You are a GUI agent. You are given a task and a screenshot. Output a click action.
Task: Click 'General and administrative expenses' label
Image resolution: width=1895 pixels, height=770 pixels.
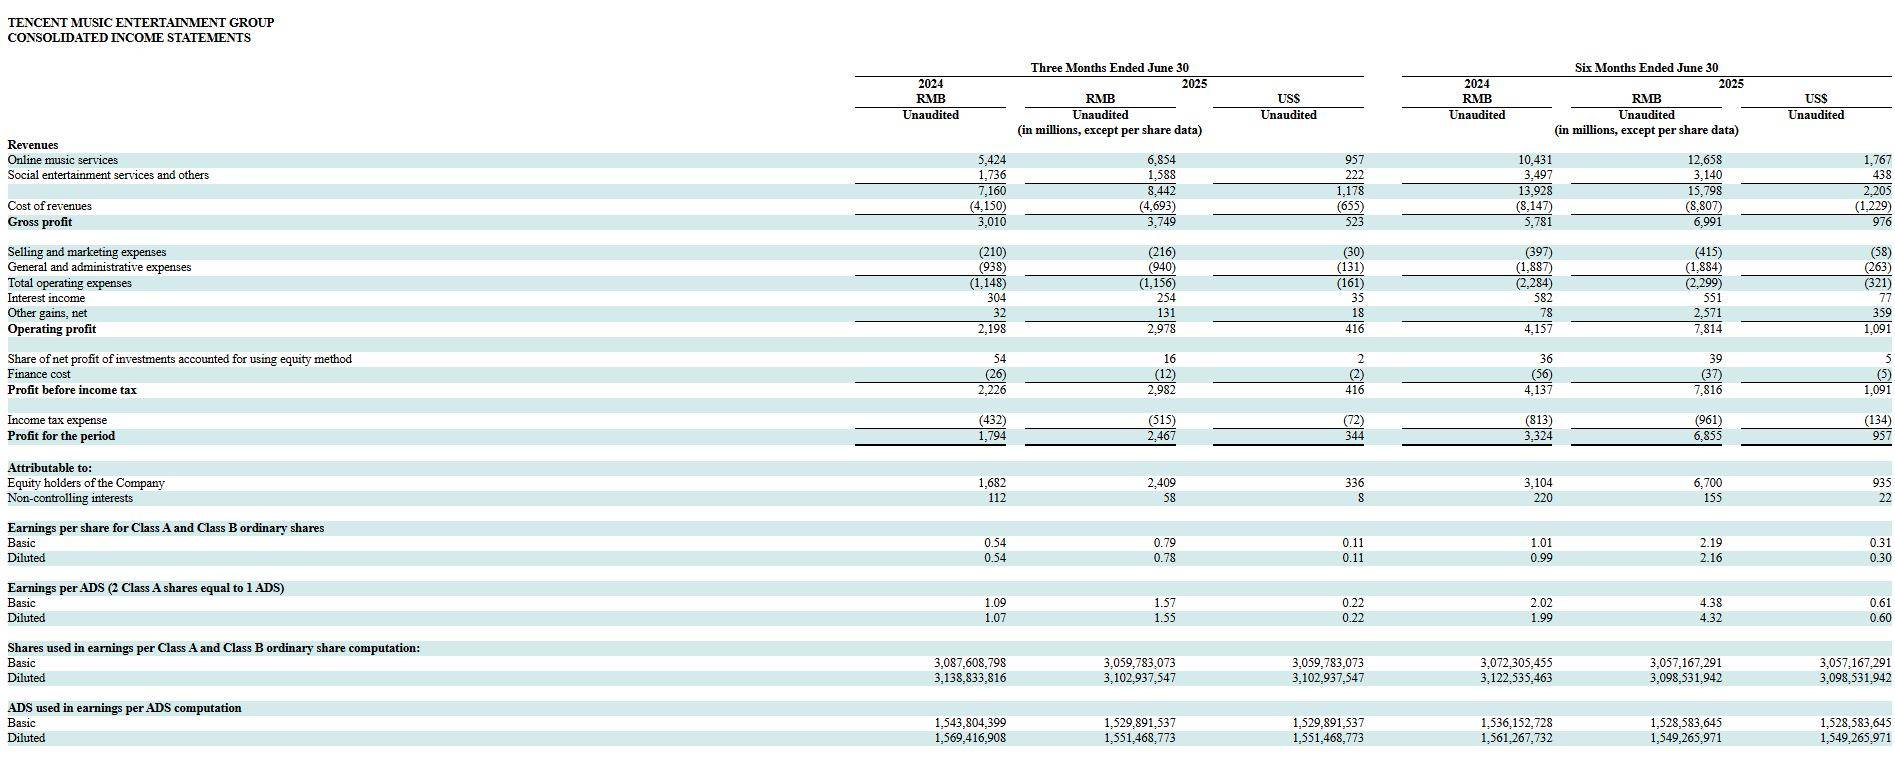[x=99, y=267]
